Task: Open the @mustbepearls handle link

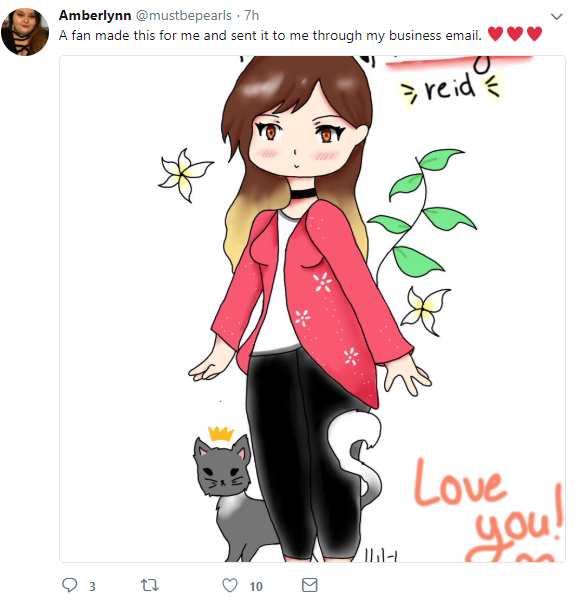Action: (x=184, y=15)
